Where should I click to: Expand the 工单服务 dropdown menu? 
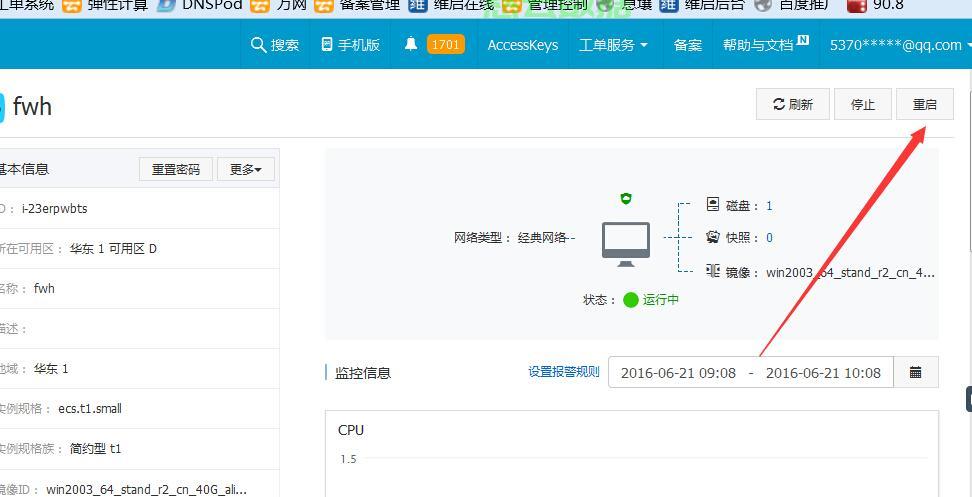click(x=613, y=45)
